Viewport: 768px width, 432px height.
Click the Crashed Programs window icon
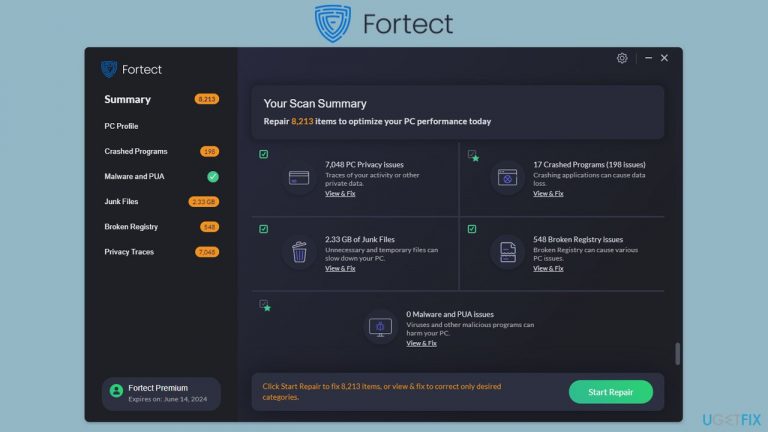click(507, 177)
